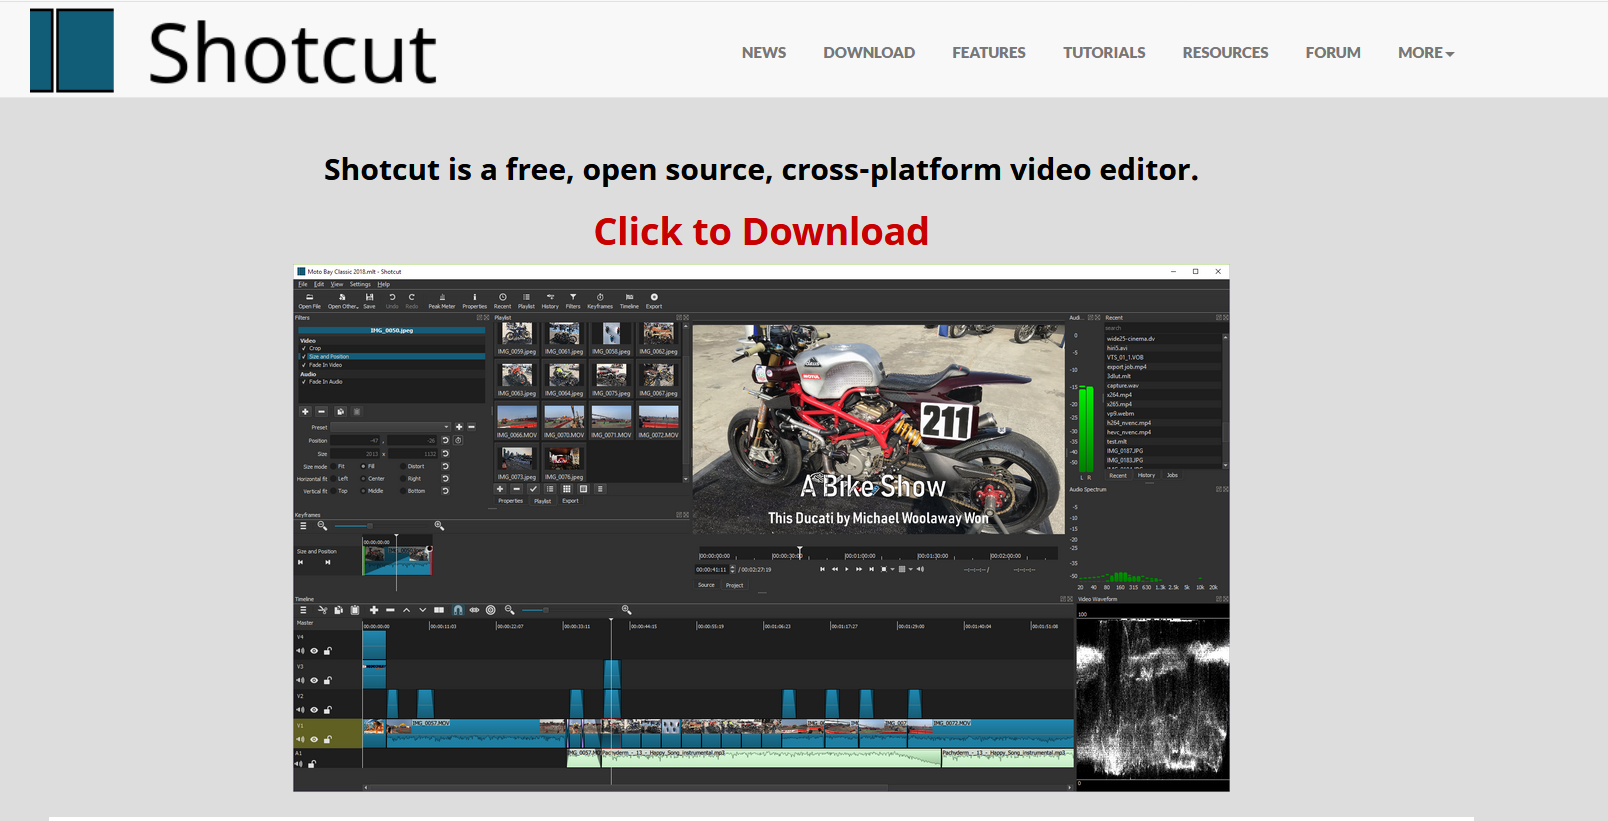Open the Keyframes toolbar icon
1608x821 pixels.
tap(600, 301)
